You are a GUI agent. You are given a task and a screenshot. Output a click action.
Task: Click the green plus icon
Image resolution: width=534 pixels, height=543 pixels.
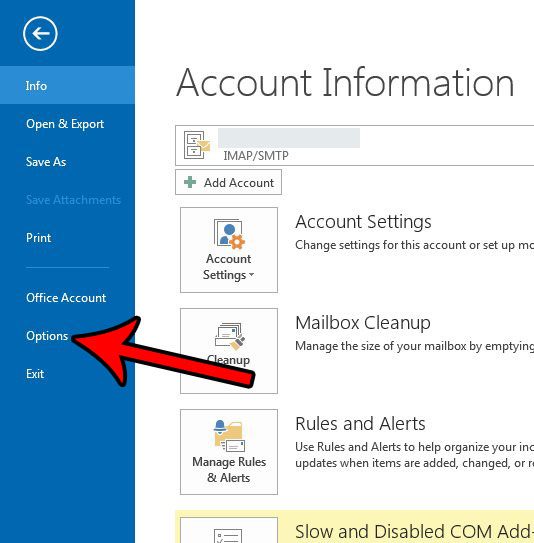click(x=190, y=182)
